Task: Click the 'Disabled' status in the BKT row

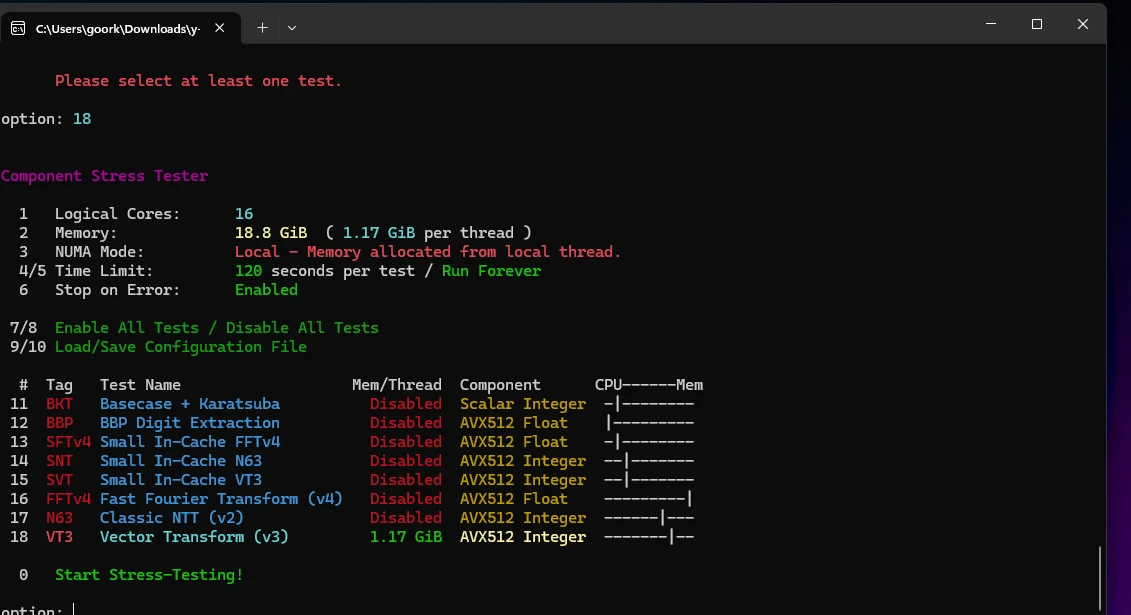Action: [405, 404]
